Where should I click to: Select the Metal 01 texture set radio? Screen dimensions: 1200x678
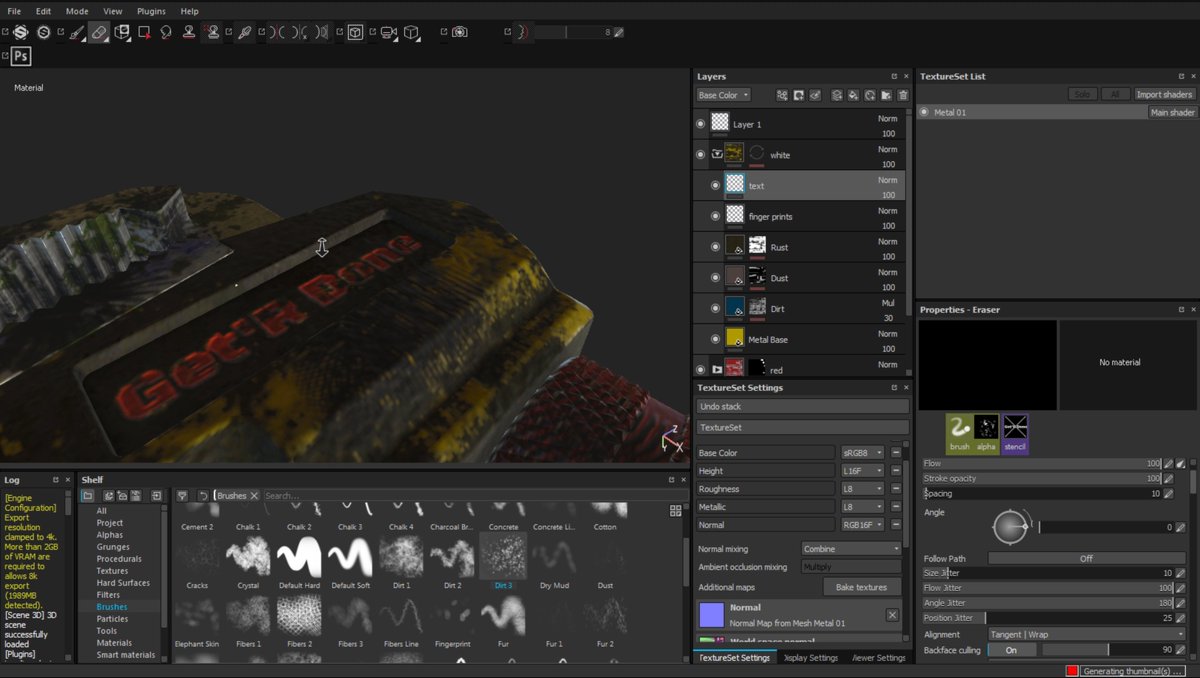pos(924,113)
